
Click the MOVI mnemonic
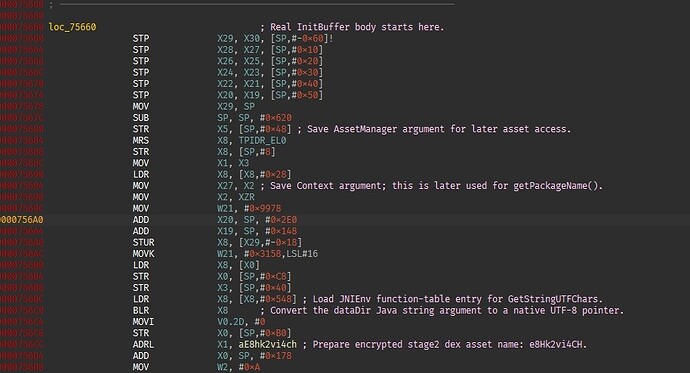point(143,322)
